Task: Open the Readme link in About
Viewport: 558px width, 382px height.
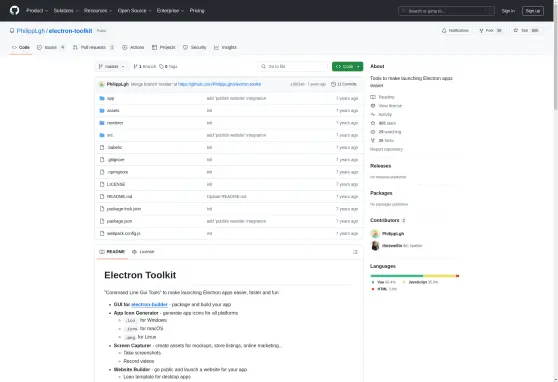Action: [383, 97]
